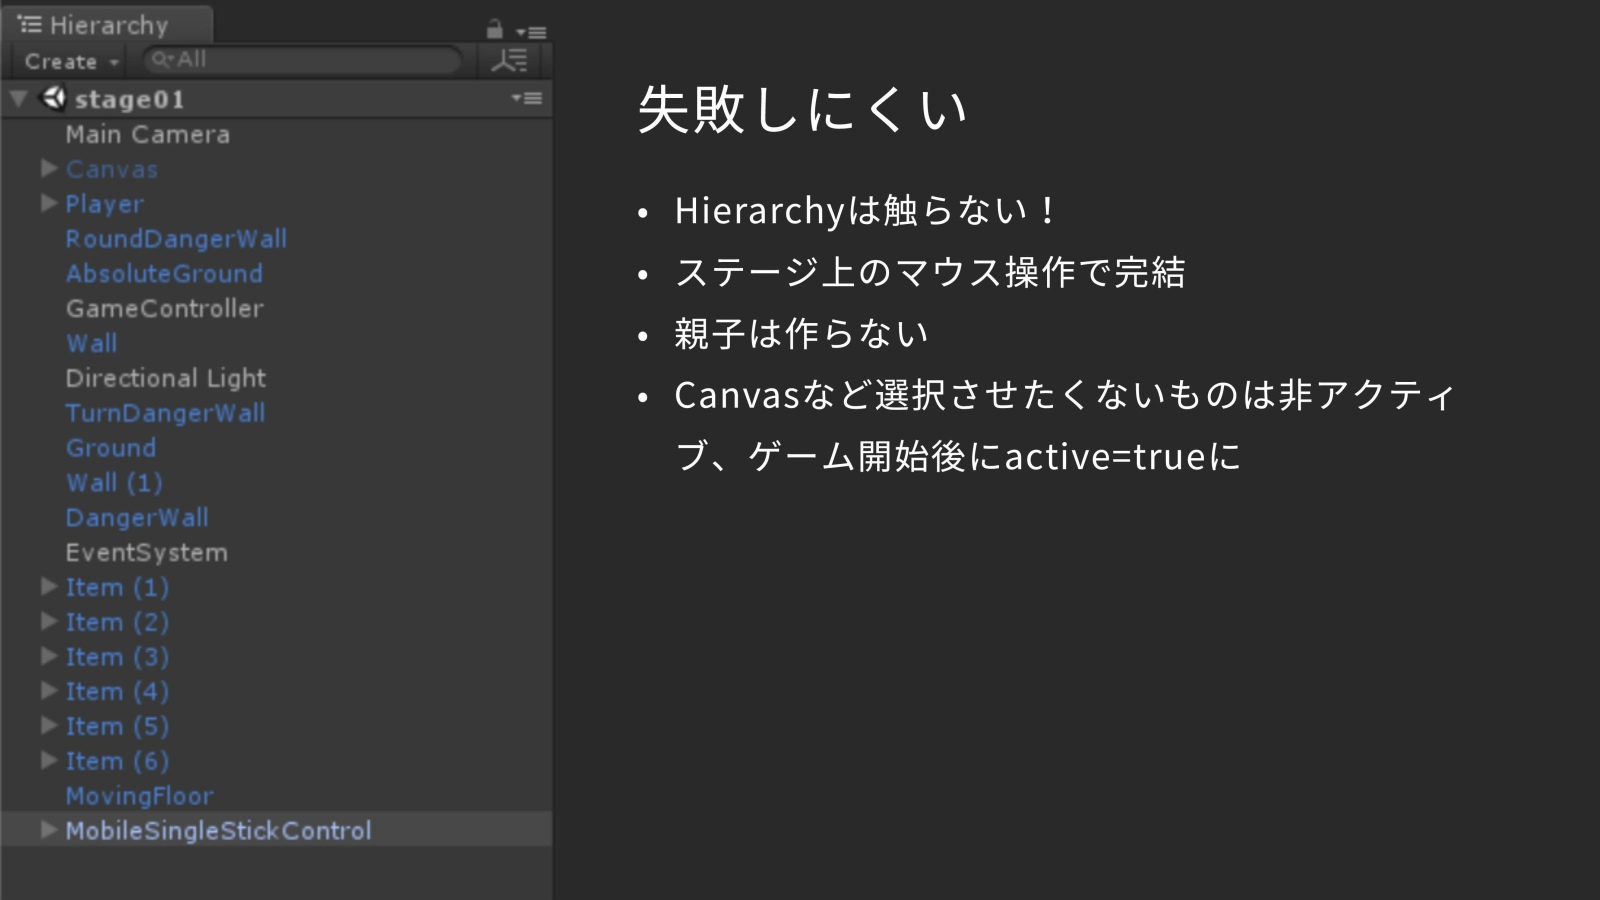This screenshot has width=1600, height=900.
Task: Expand the Canvas object
Action: (x=48, y=169)
